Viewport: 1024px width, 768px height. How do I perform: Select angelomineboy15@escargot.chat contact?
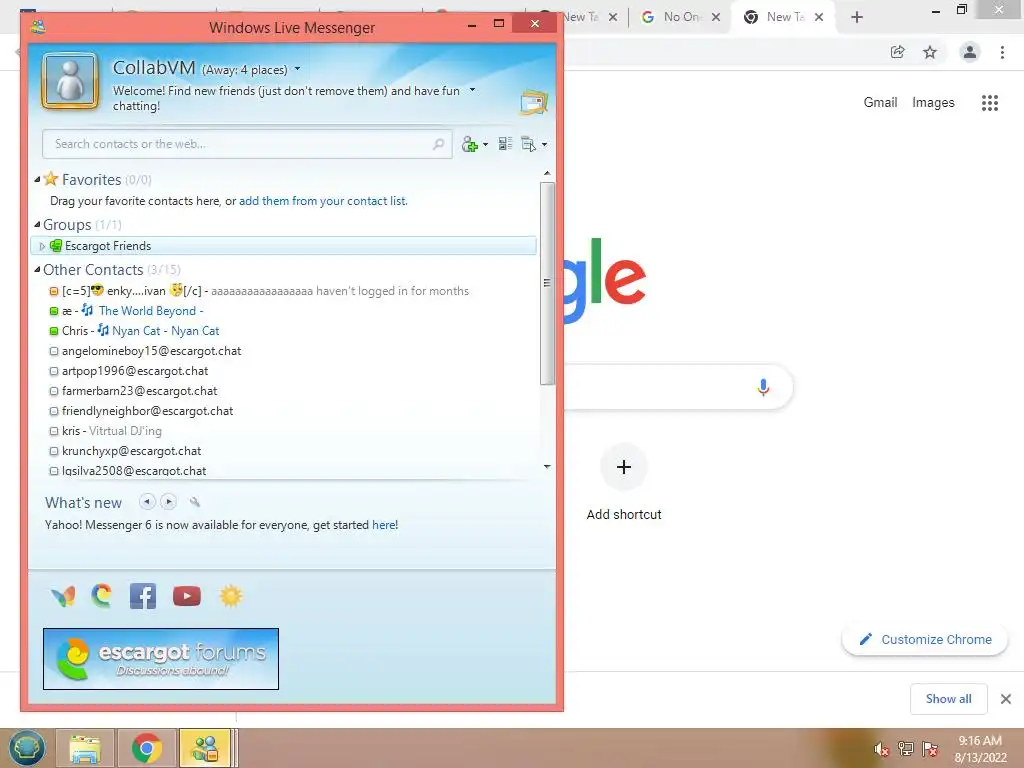pos(283,351)
